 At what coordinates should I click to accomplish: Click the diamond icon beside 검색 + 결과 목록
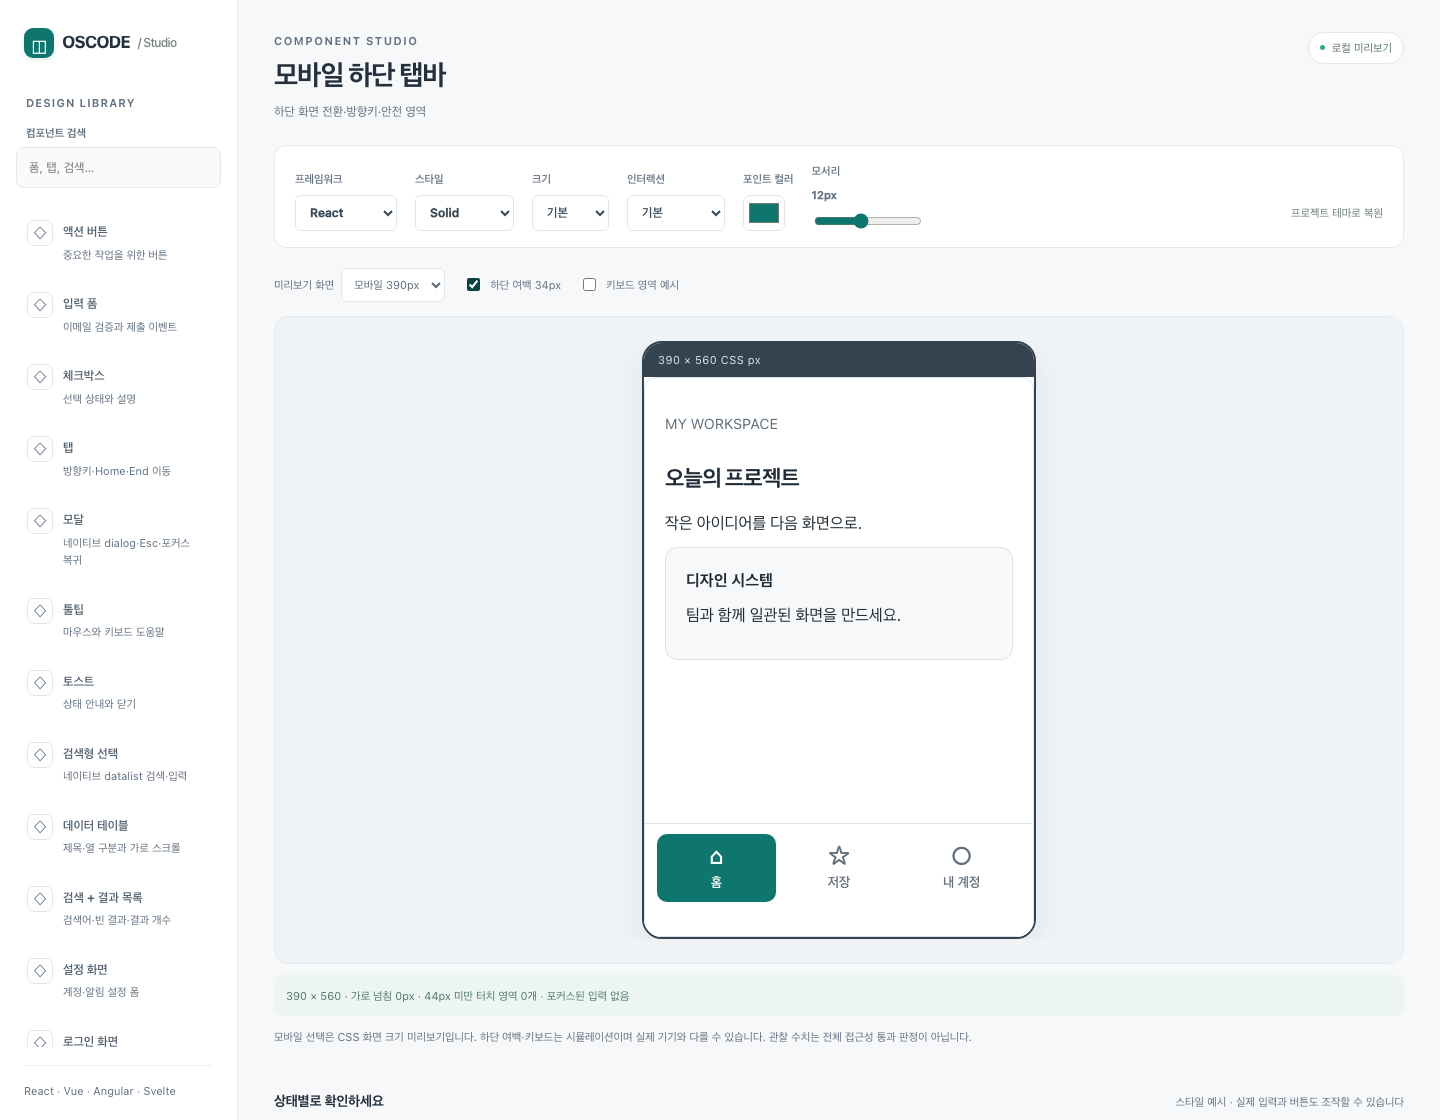pyautogui.click(x=40, y=898)
